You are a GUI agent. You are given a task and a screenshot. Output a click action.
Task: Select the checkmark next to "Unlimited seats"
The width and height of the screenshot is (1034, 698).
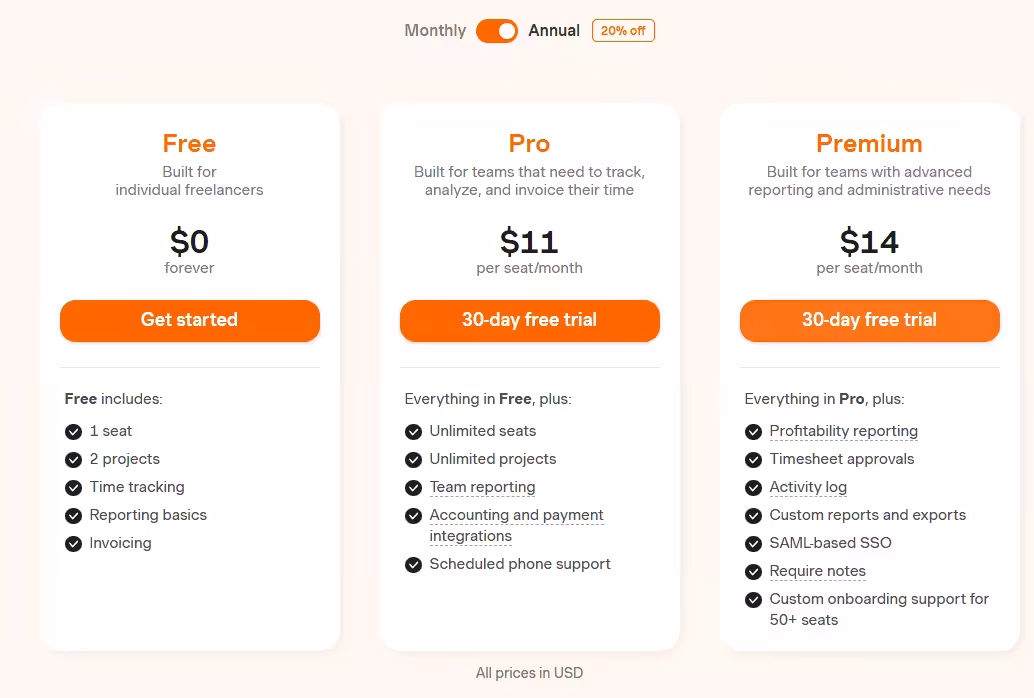pyautogui.click(x=413, y=431)
